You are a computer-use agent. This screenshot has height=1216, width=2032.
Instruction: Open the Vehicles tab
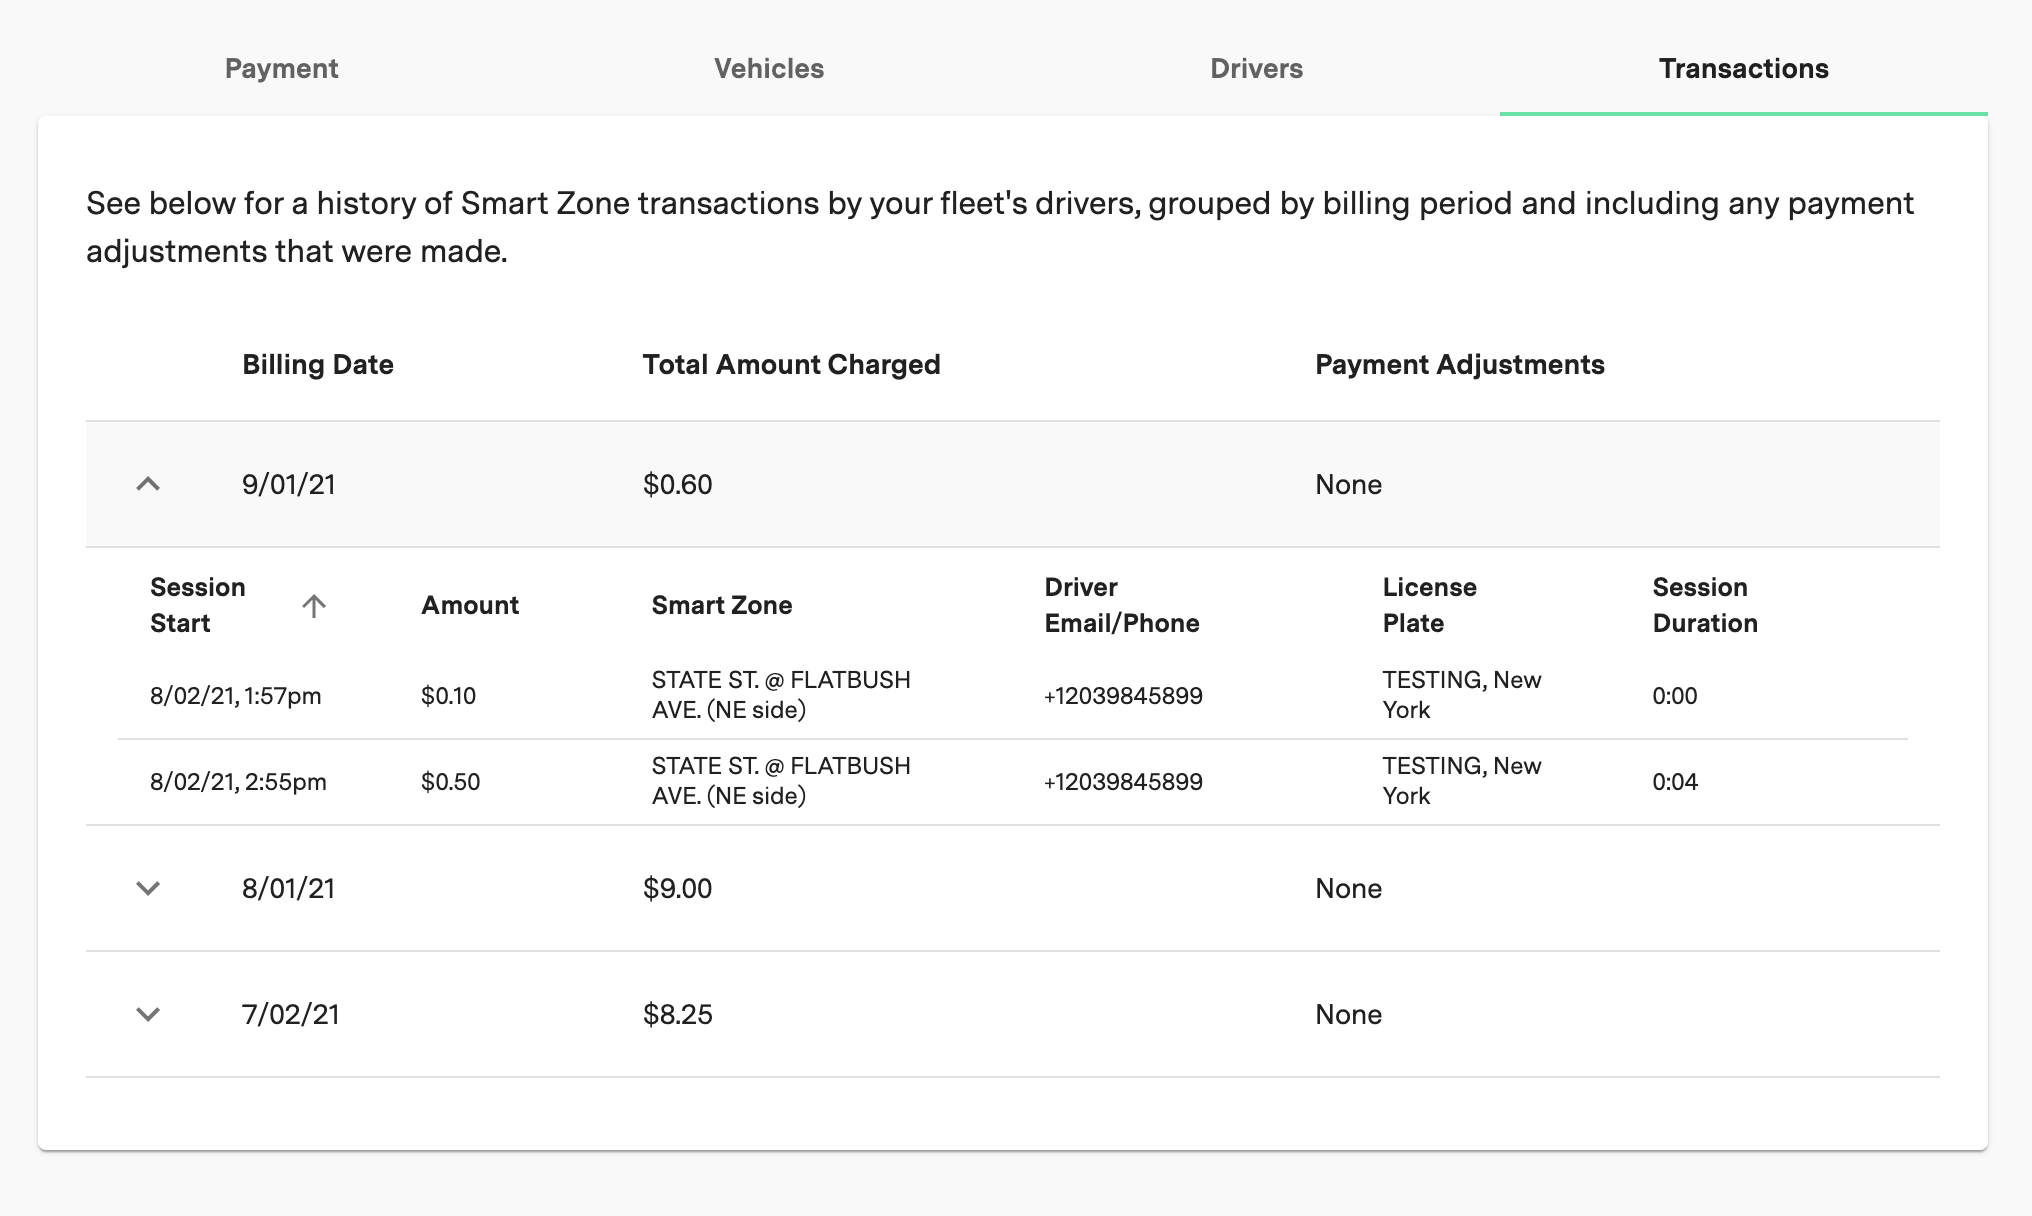[x=768, y=69]
